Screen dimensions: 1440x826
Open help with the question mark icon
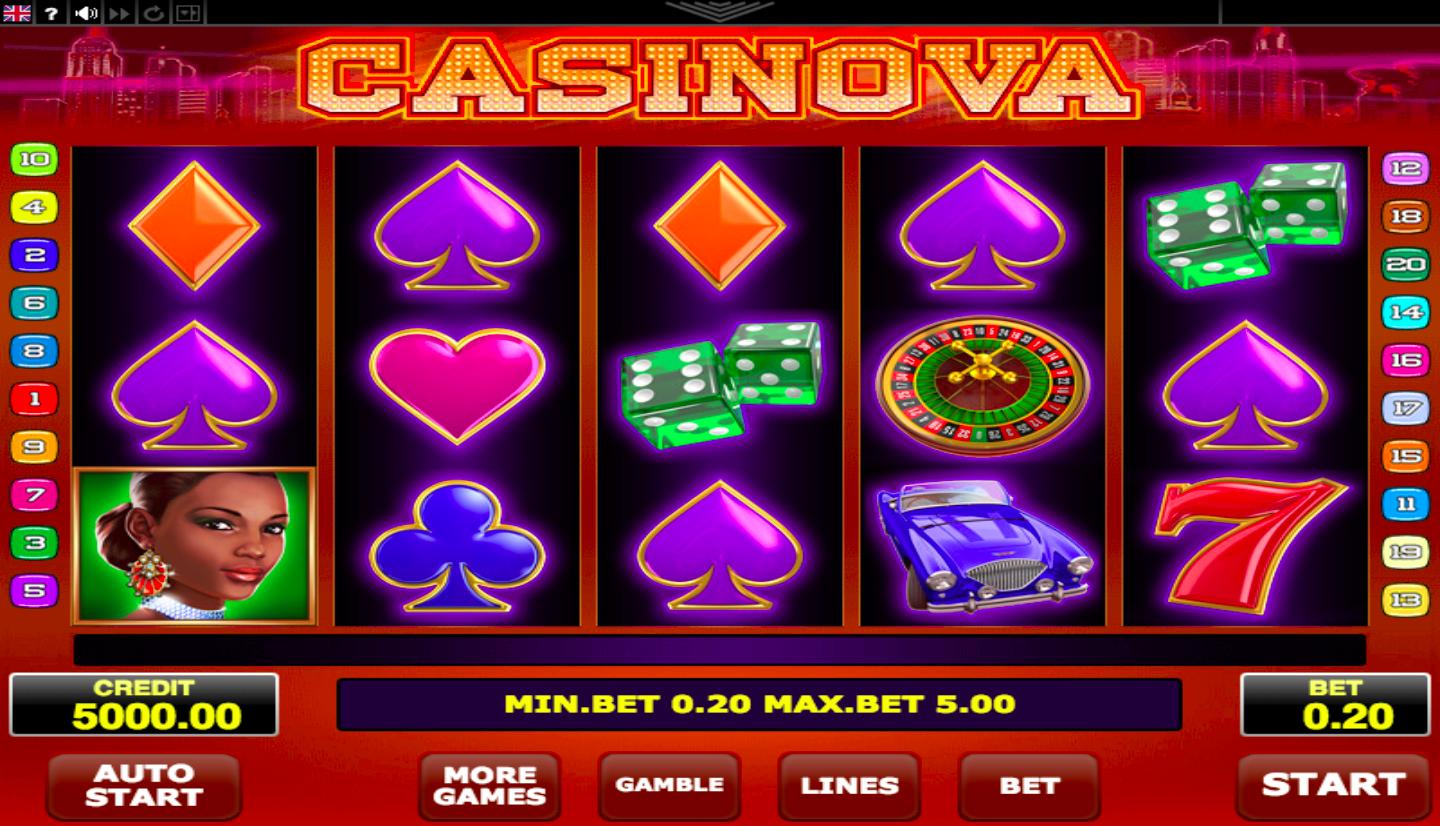51,13
